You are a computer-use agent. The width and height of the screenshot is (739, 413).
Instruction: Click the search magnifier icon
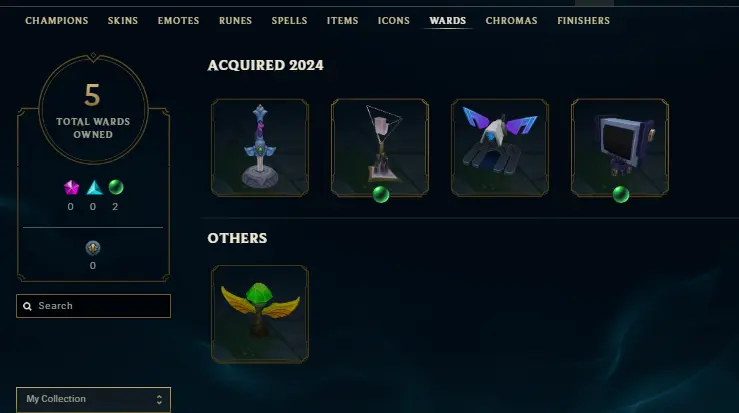(x=27, y=306)
